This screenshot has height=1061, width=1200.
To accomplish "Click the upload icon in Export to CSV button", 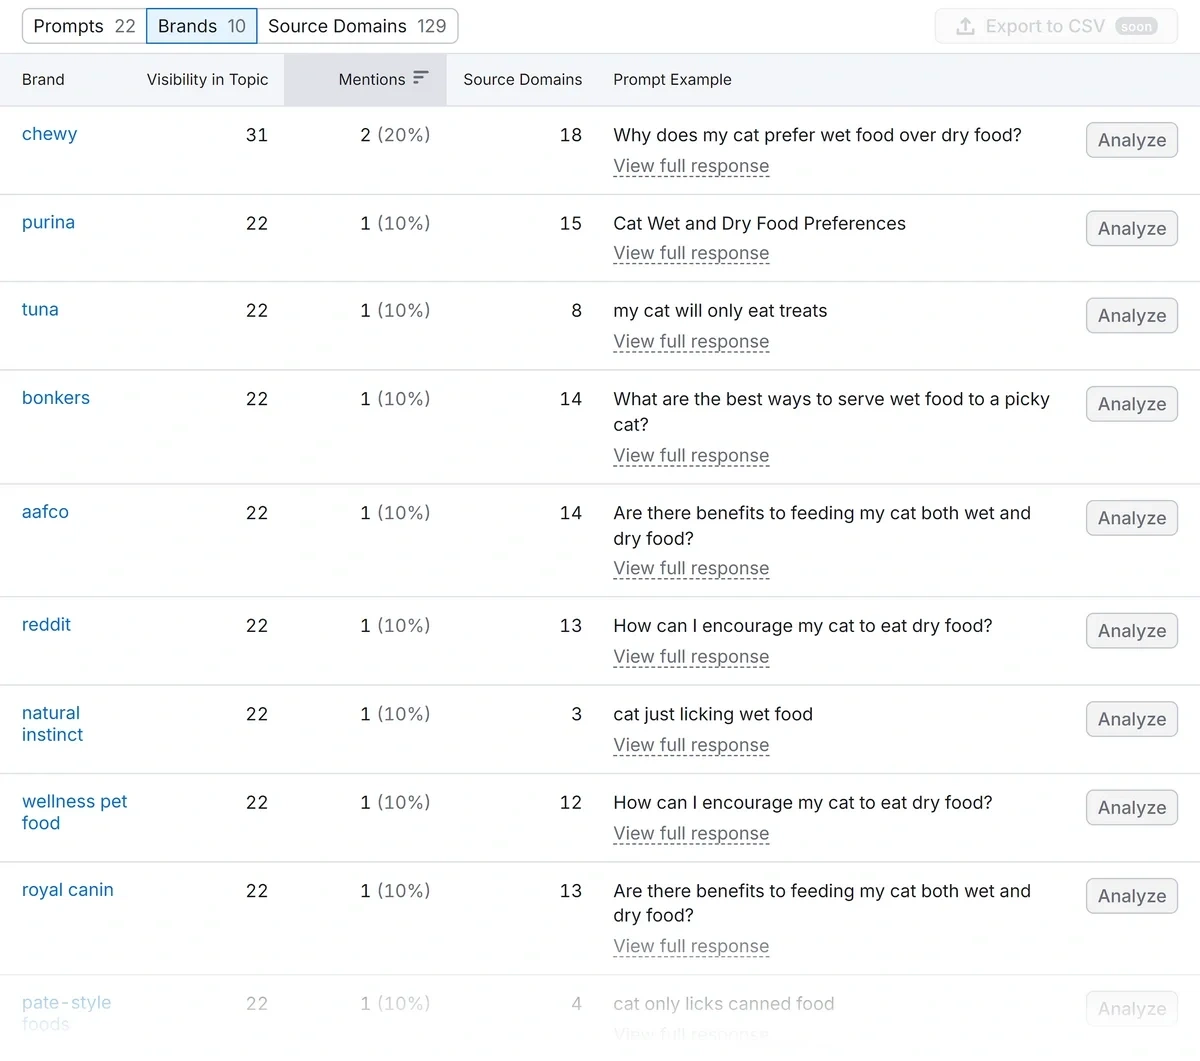I will tap(964, 26).
